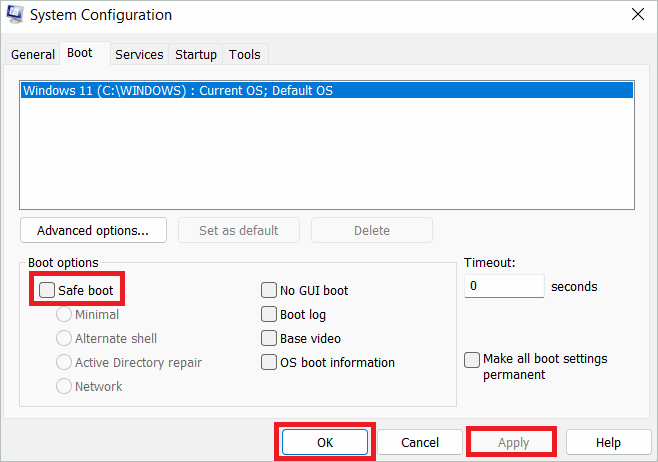This screenshot has height=462, width=658.
Task: Click the Cancel button
Action: tap(420, 442)
